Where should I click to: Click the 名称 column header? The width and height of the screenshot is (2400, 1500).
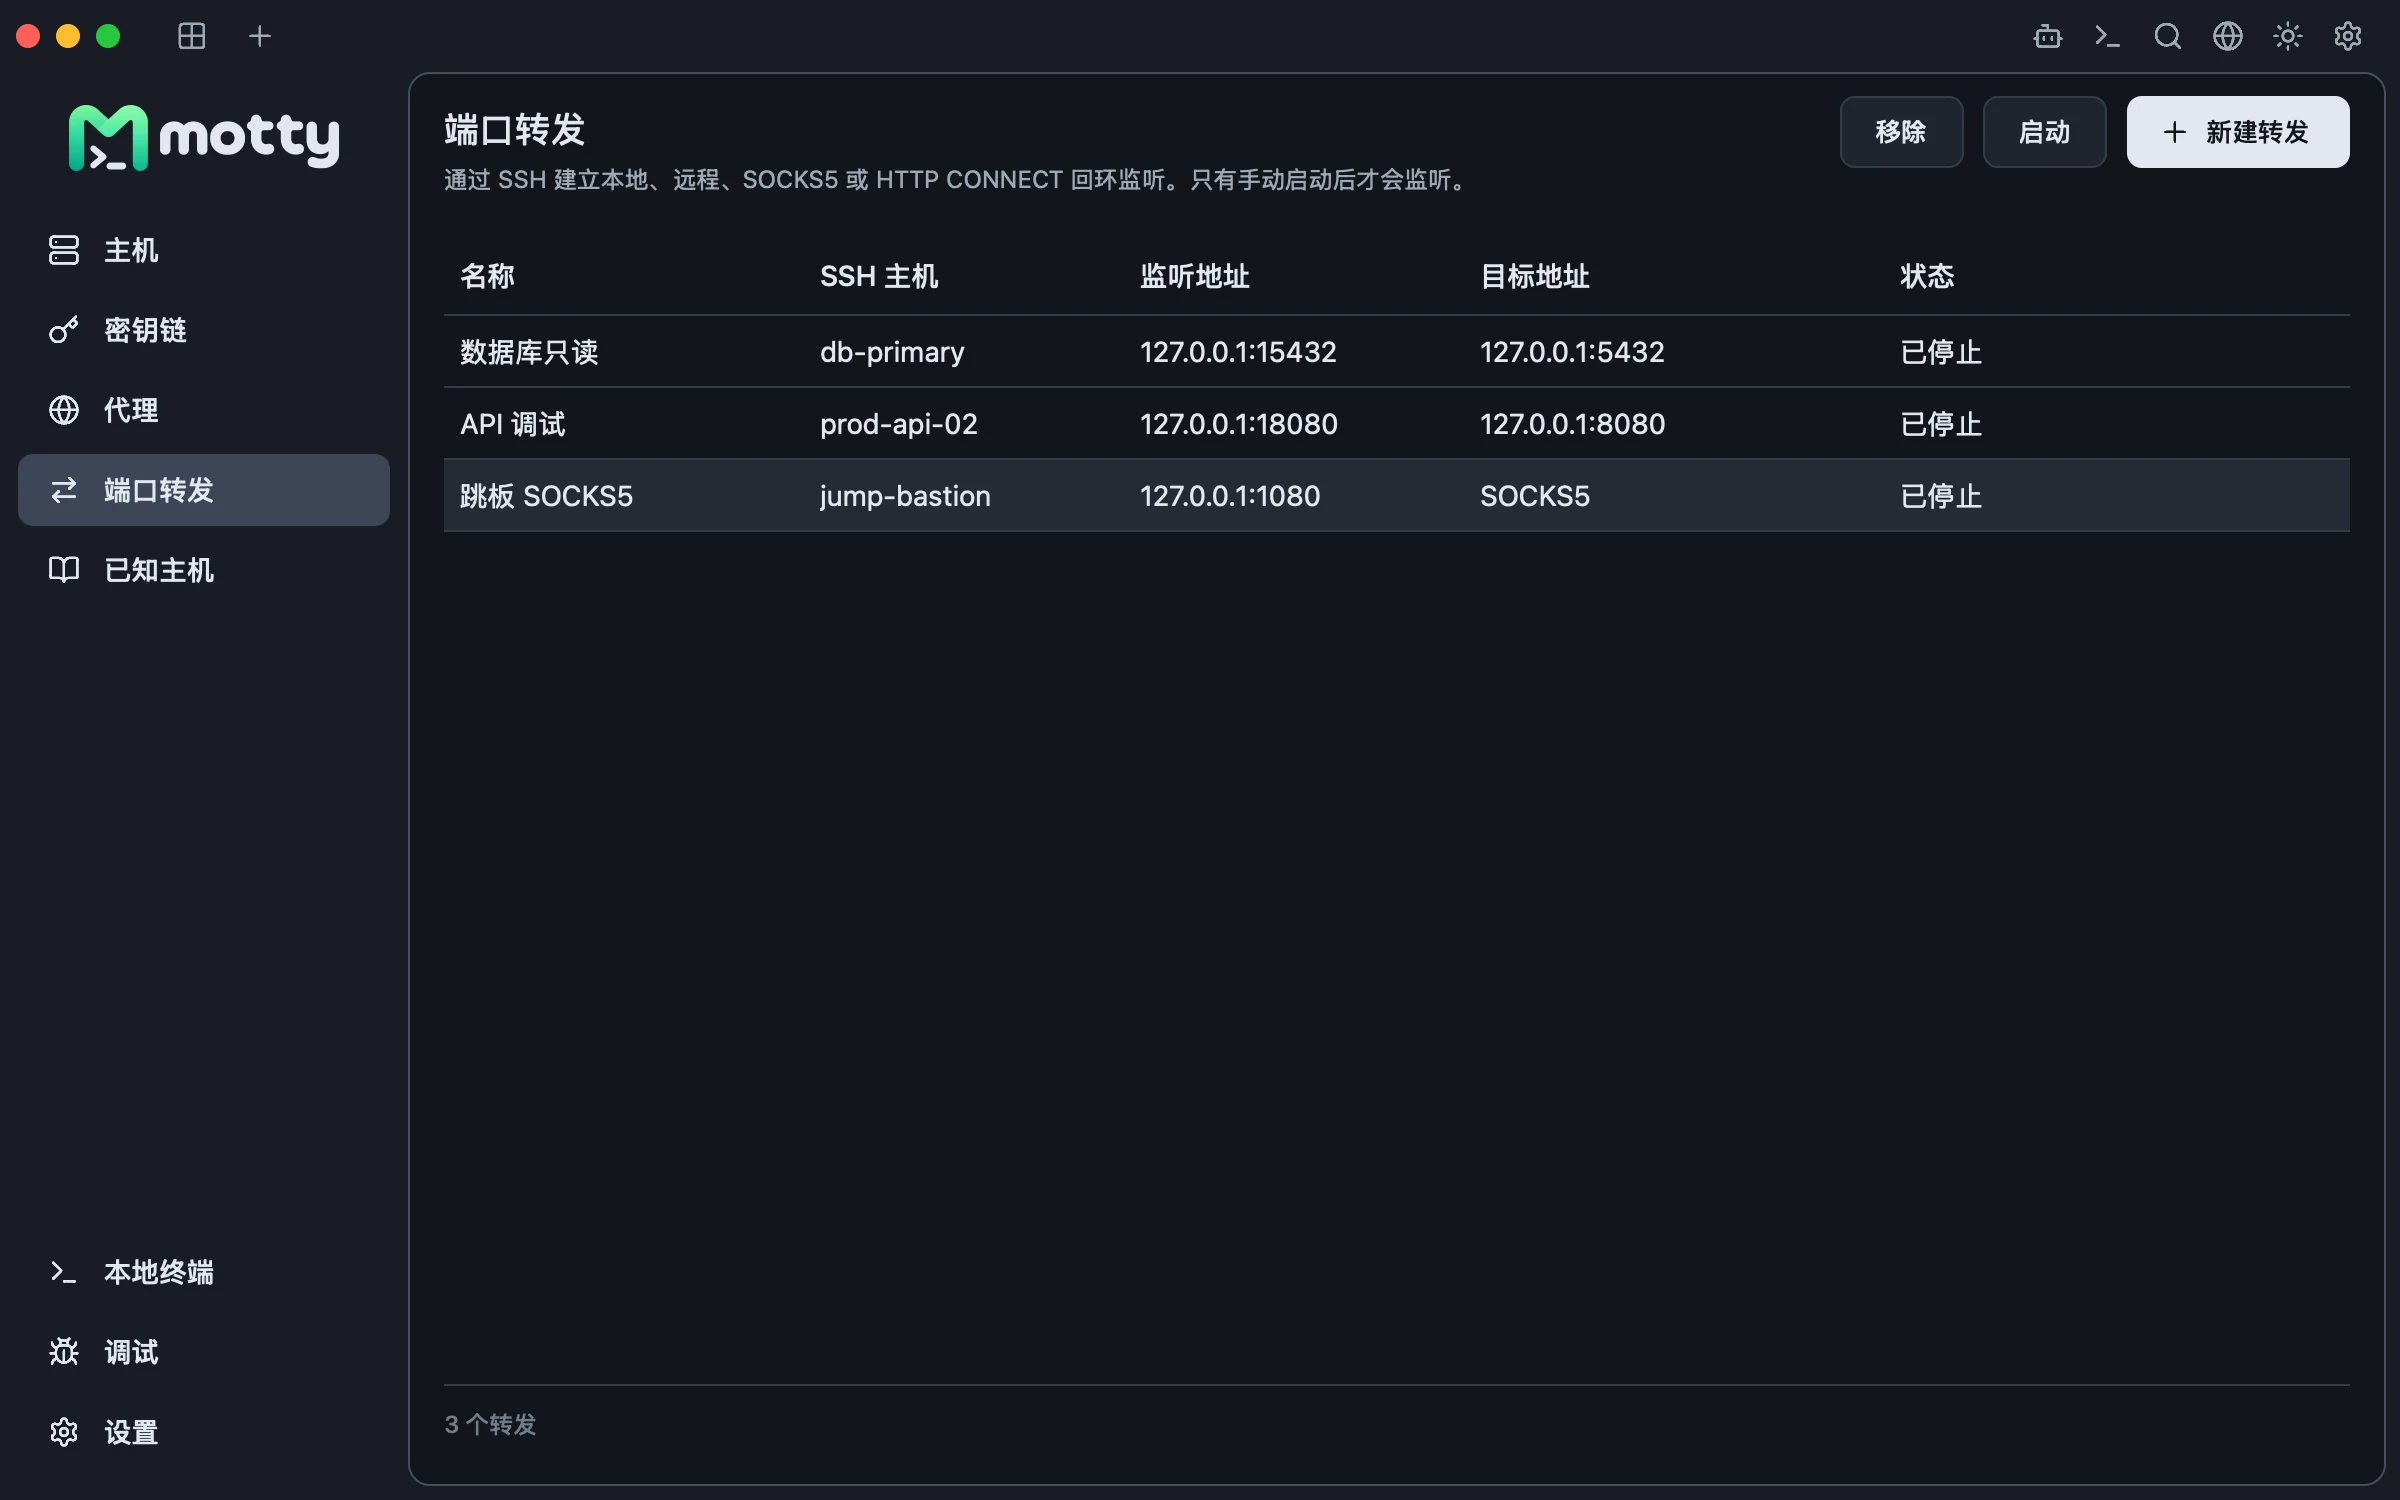[487, 276]
